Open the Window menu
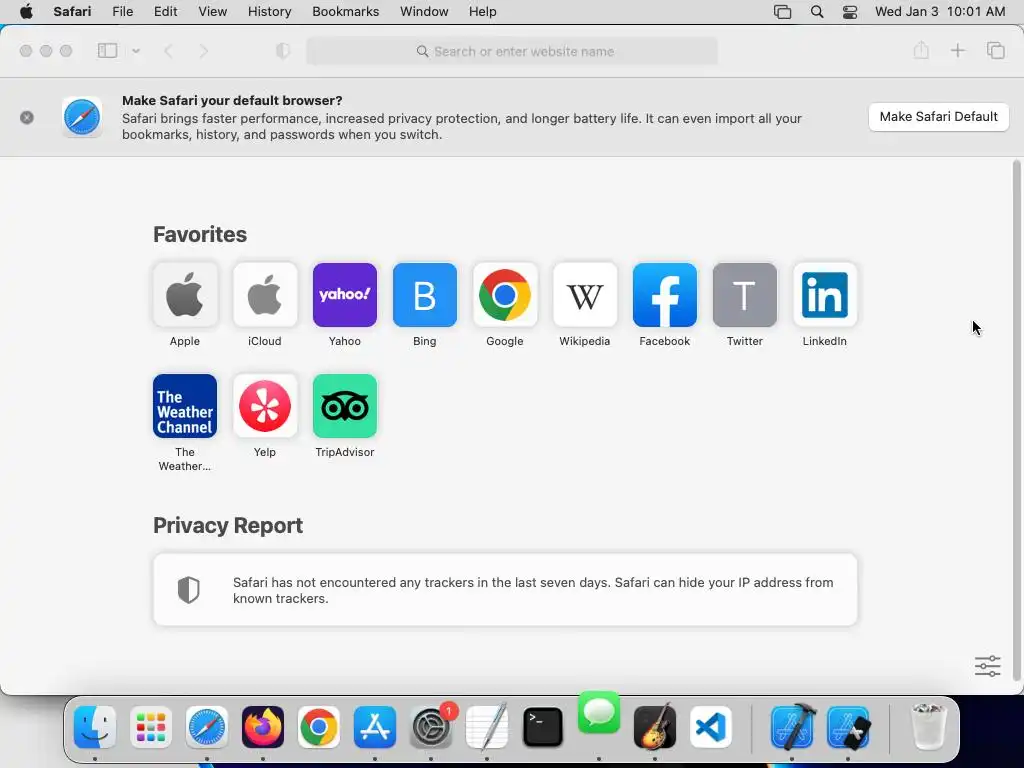1024x768 pixels. (424, 12)
